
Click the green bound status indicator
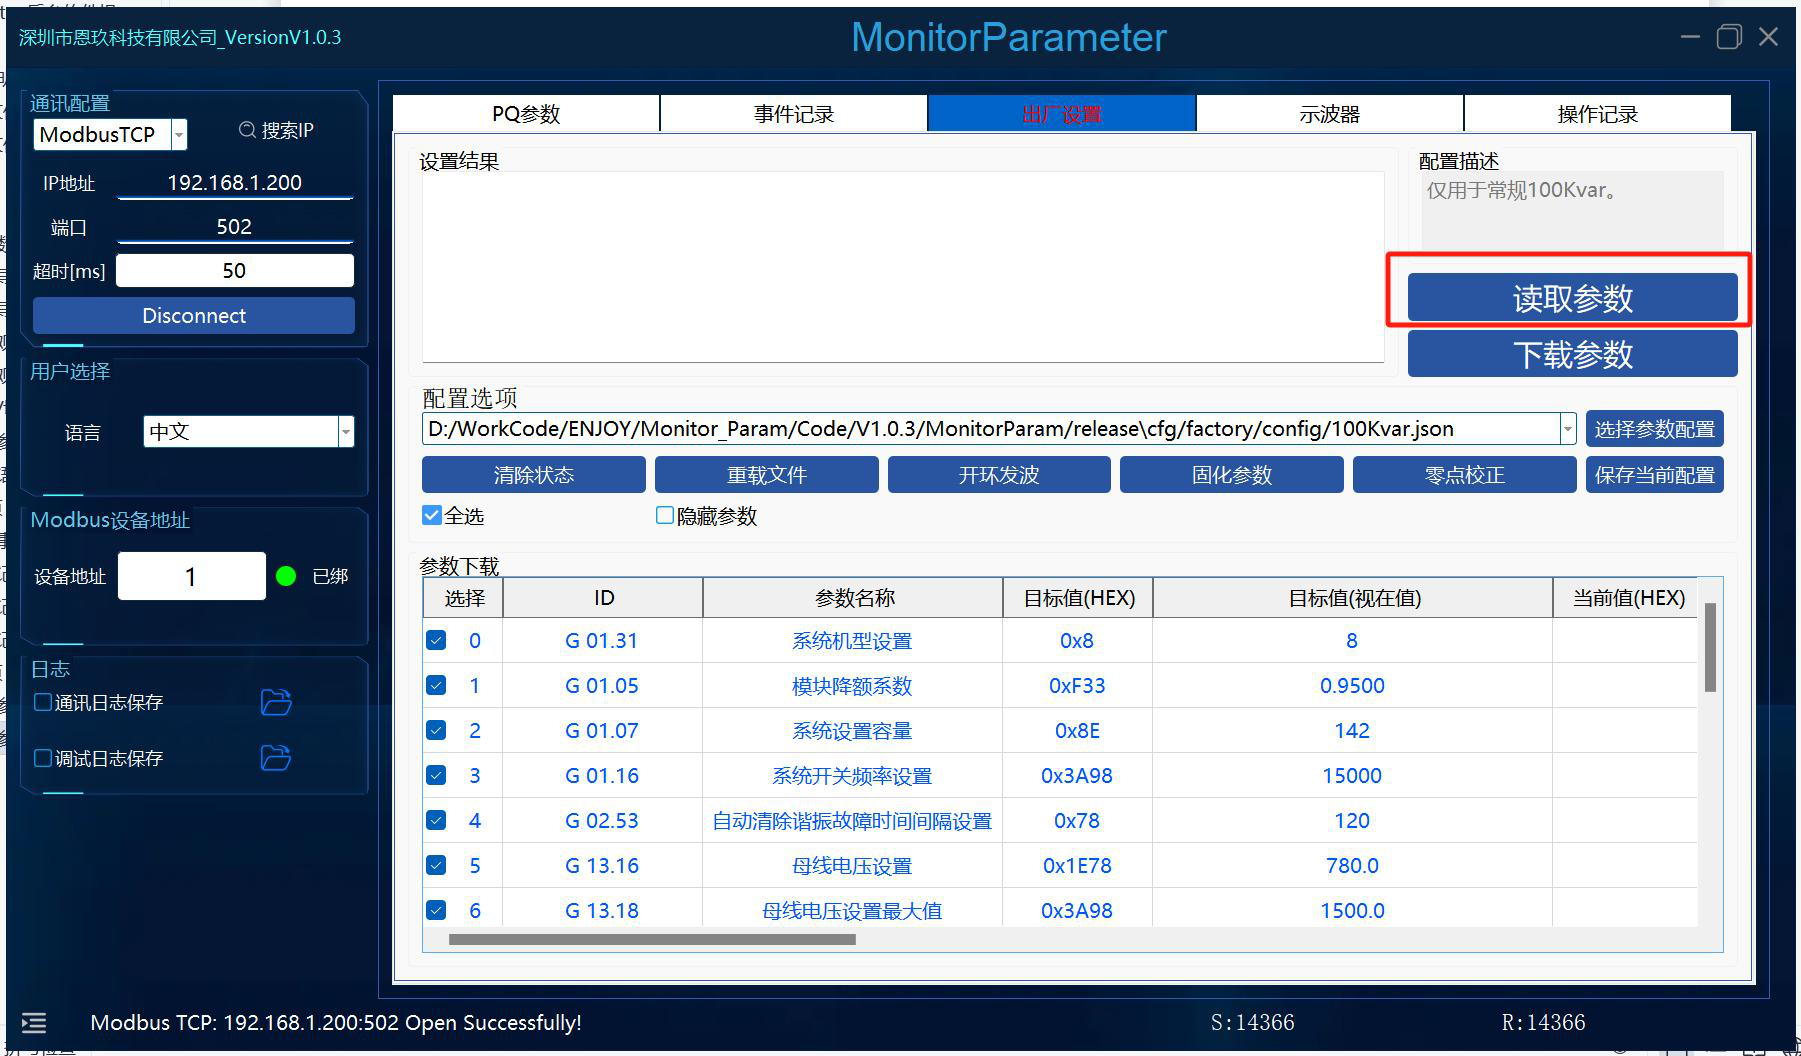pyautogui.click(x=286, y=576)
